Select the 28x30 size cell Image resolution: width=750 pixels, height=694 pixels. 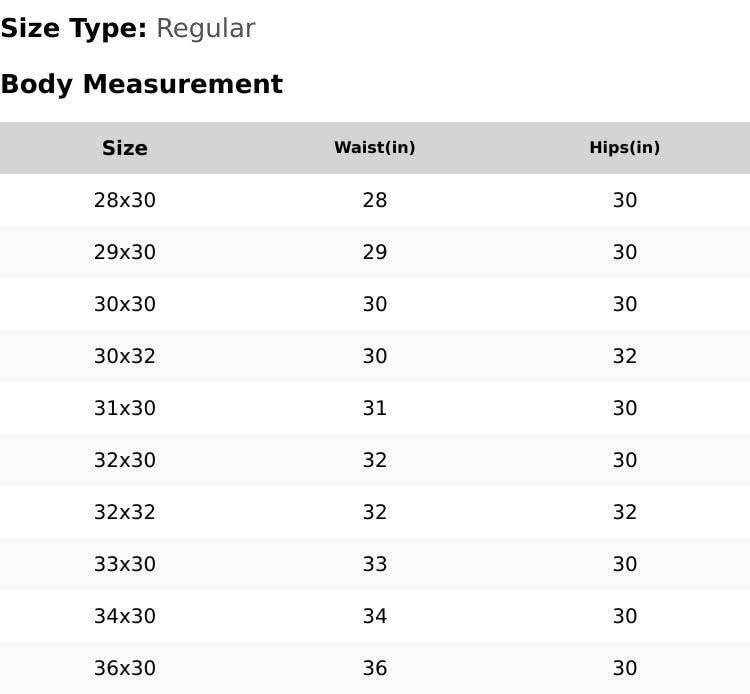click(125, 200)
